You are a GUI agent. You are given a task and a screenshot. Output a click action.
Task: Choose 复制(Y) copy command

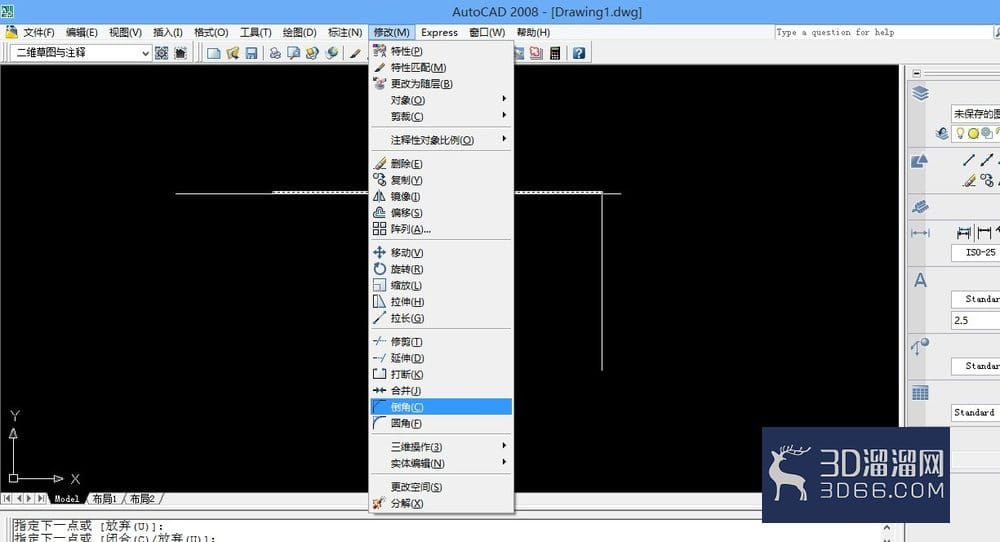coord(441,180)
